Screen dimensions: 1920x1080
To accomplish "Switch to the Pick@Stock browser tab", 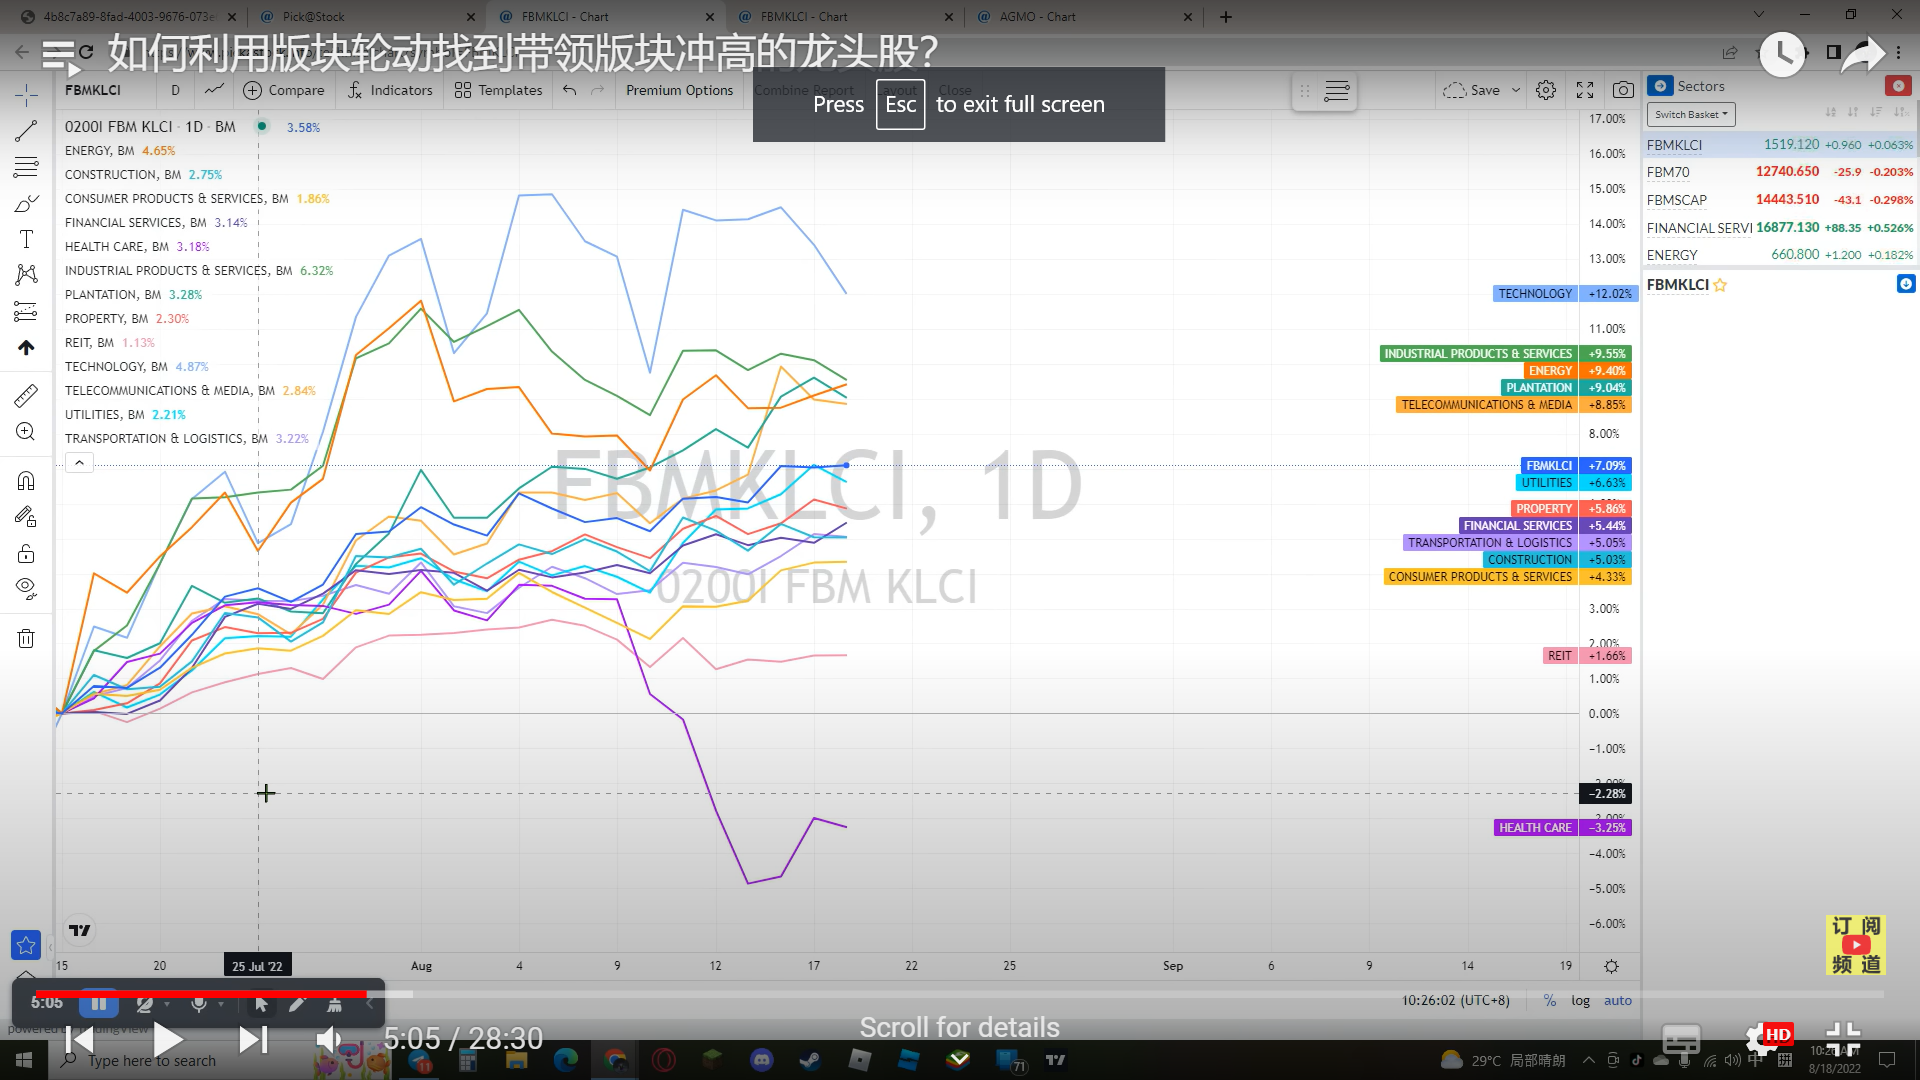I will [x=310, y=16].
